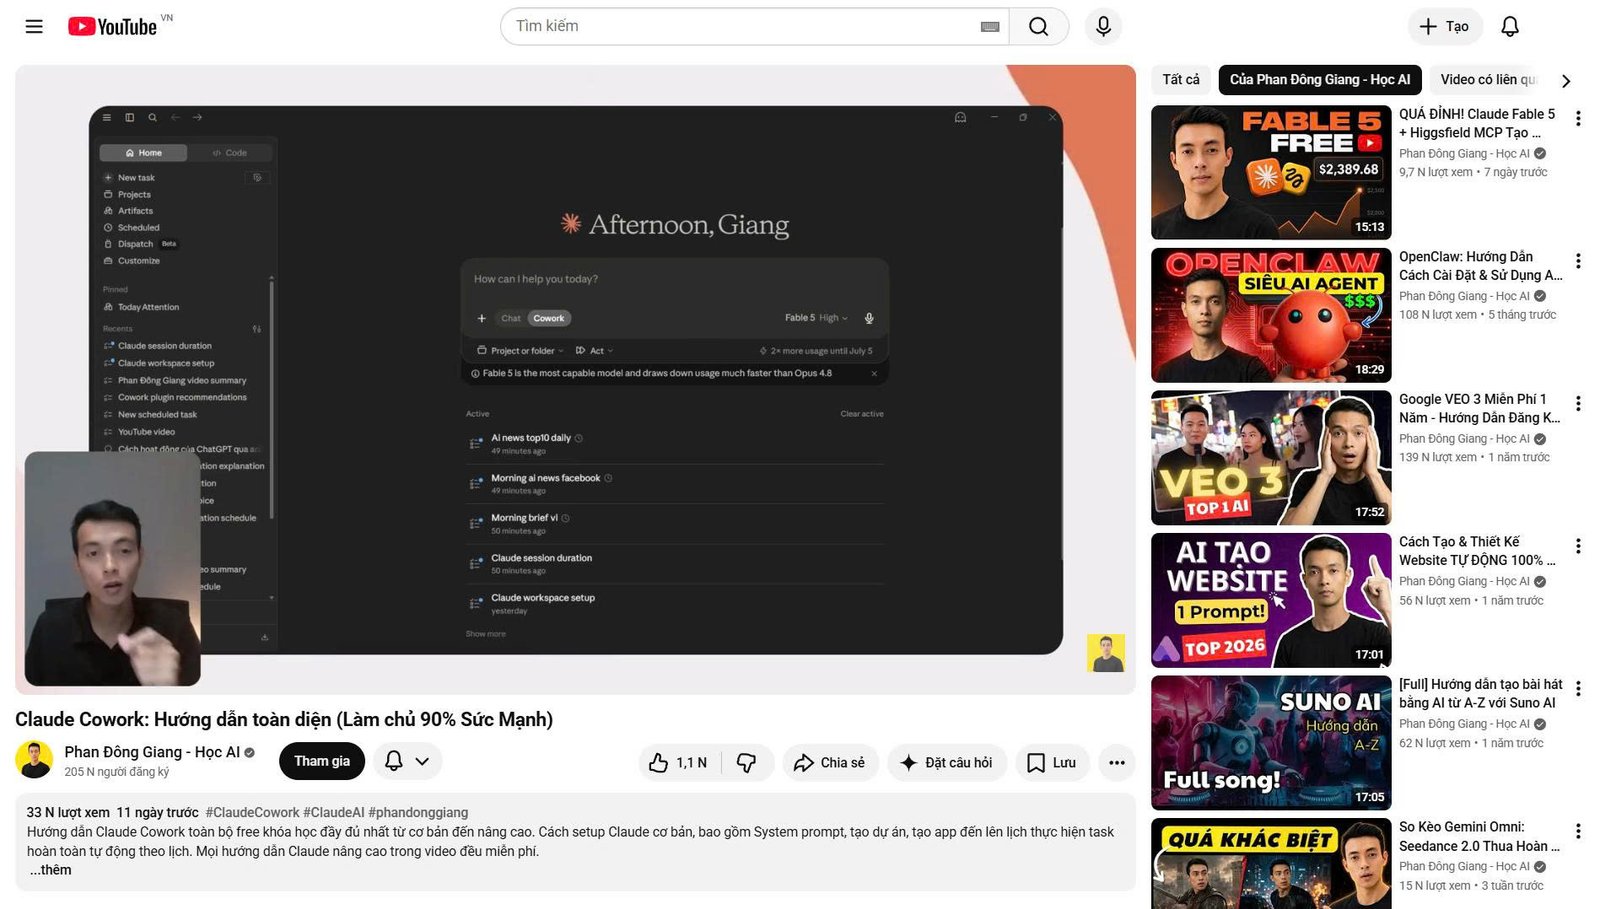Viewport: 1600px width, 909px height.
Task: Click the channel watermark in video corner
Action: [1106, 653]
